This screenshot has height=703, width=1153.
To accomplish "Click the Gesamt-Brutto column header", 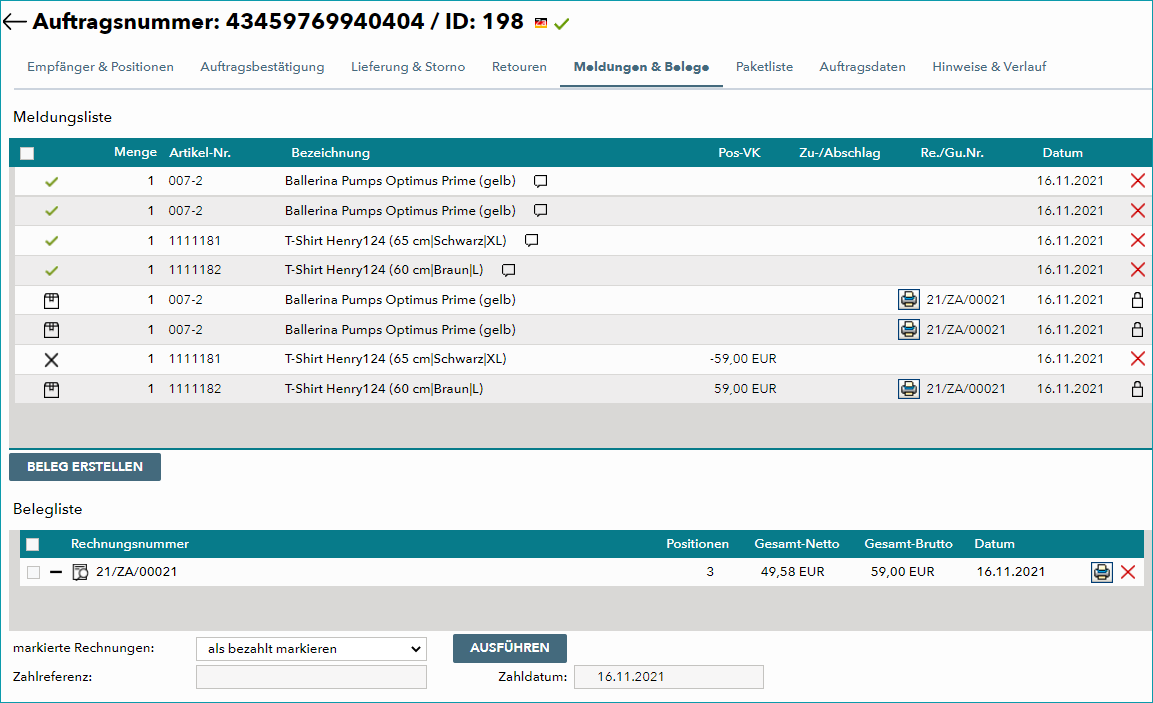I will pyautogui.click(x=909, y=544).
